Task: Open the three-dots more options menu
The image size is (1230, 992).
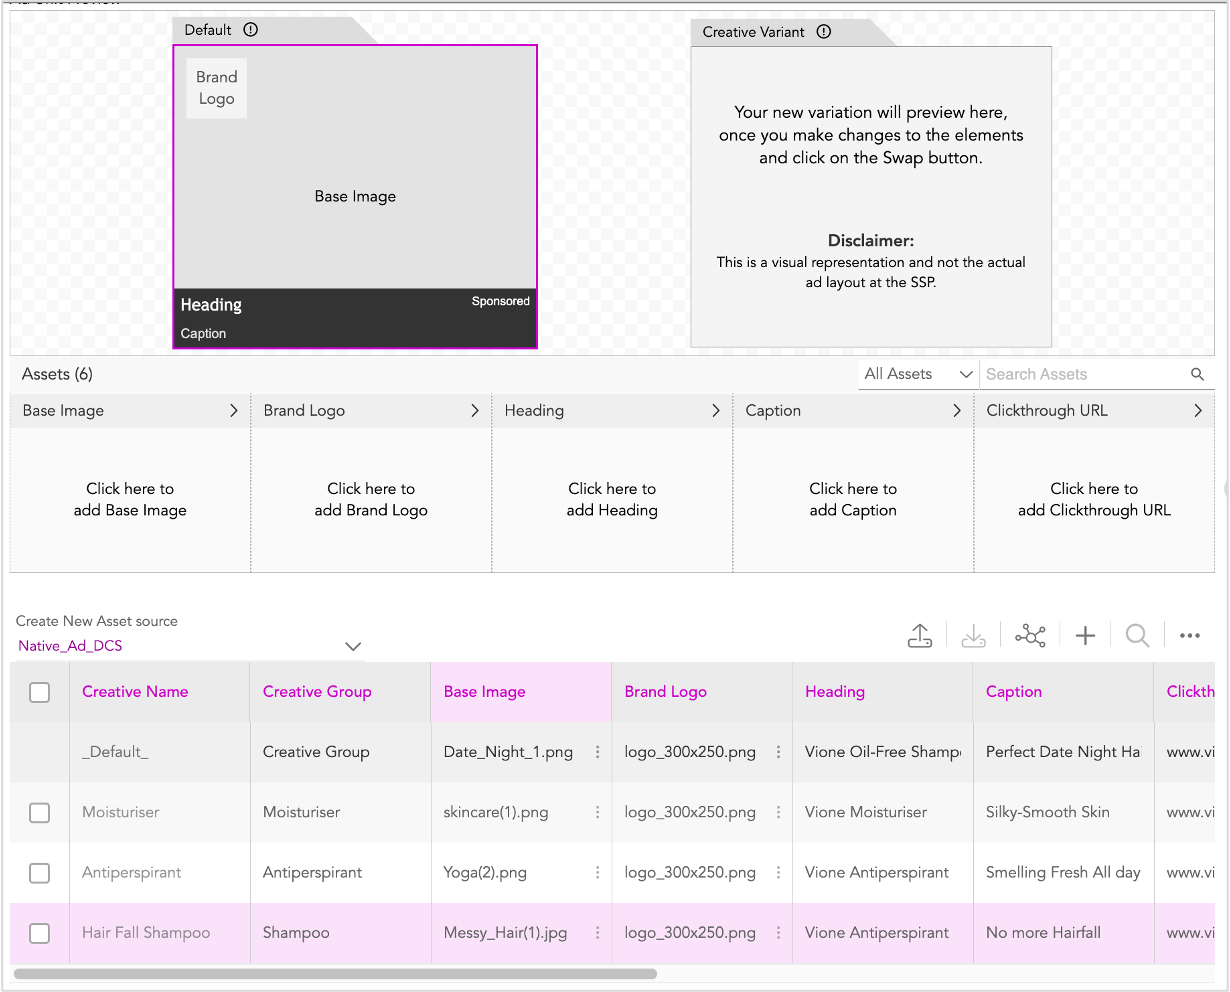Action: tap(1189, 635)
